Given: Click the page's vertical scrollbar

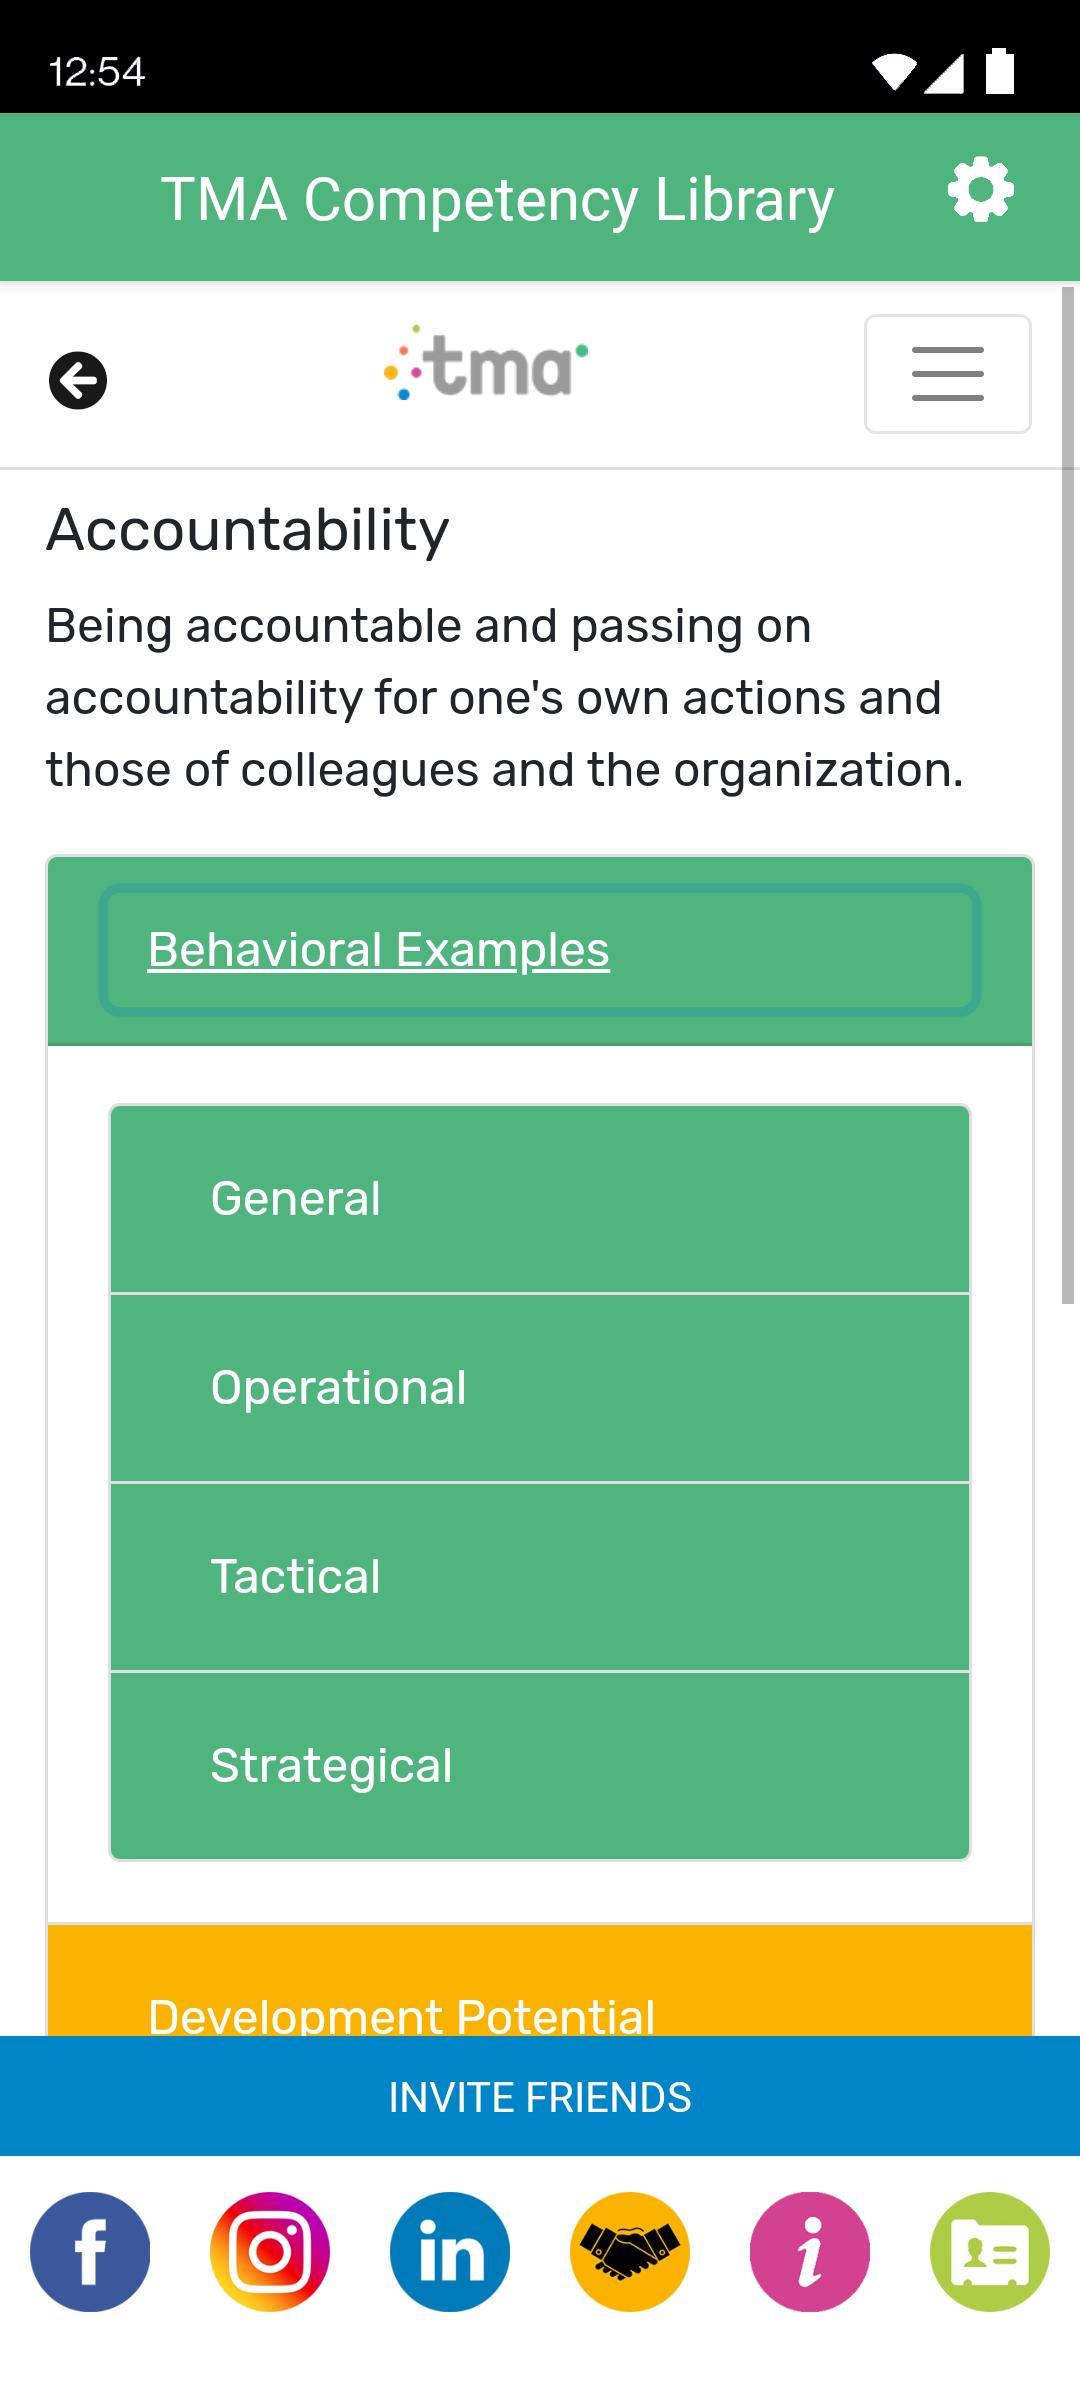Looking at the screenshot, I should coord(1068,795).
